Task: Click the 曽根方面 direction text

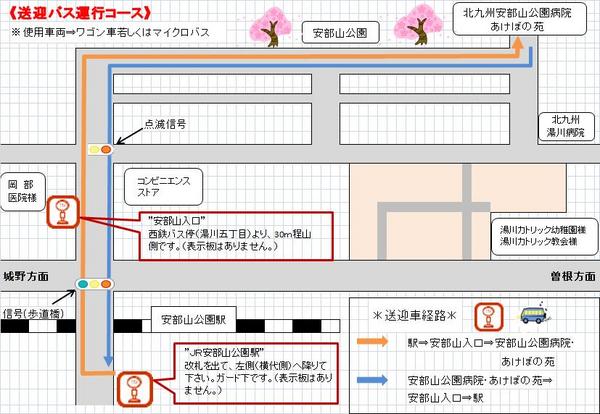Action: tap(573, 276)
